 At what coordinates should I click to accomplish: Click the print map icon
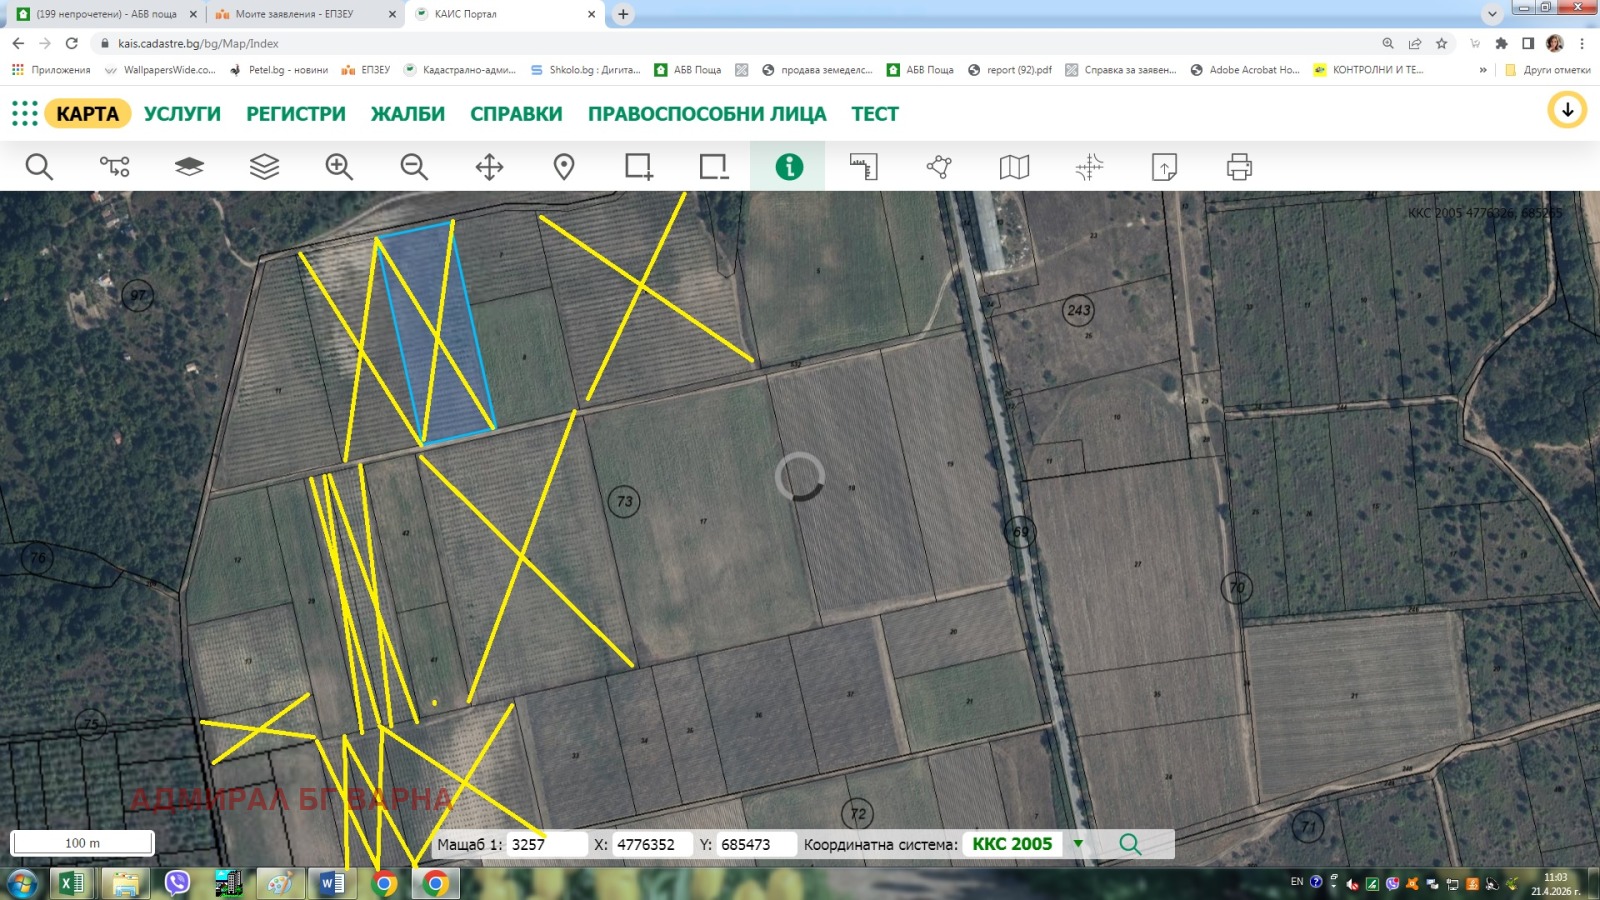pos(1239,166)
